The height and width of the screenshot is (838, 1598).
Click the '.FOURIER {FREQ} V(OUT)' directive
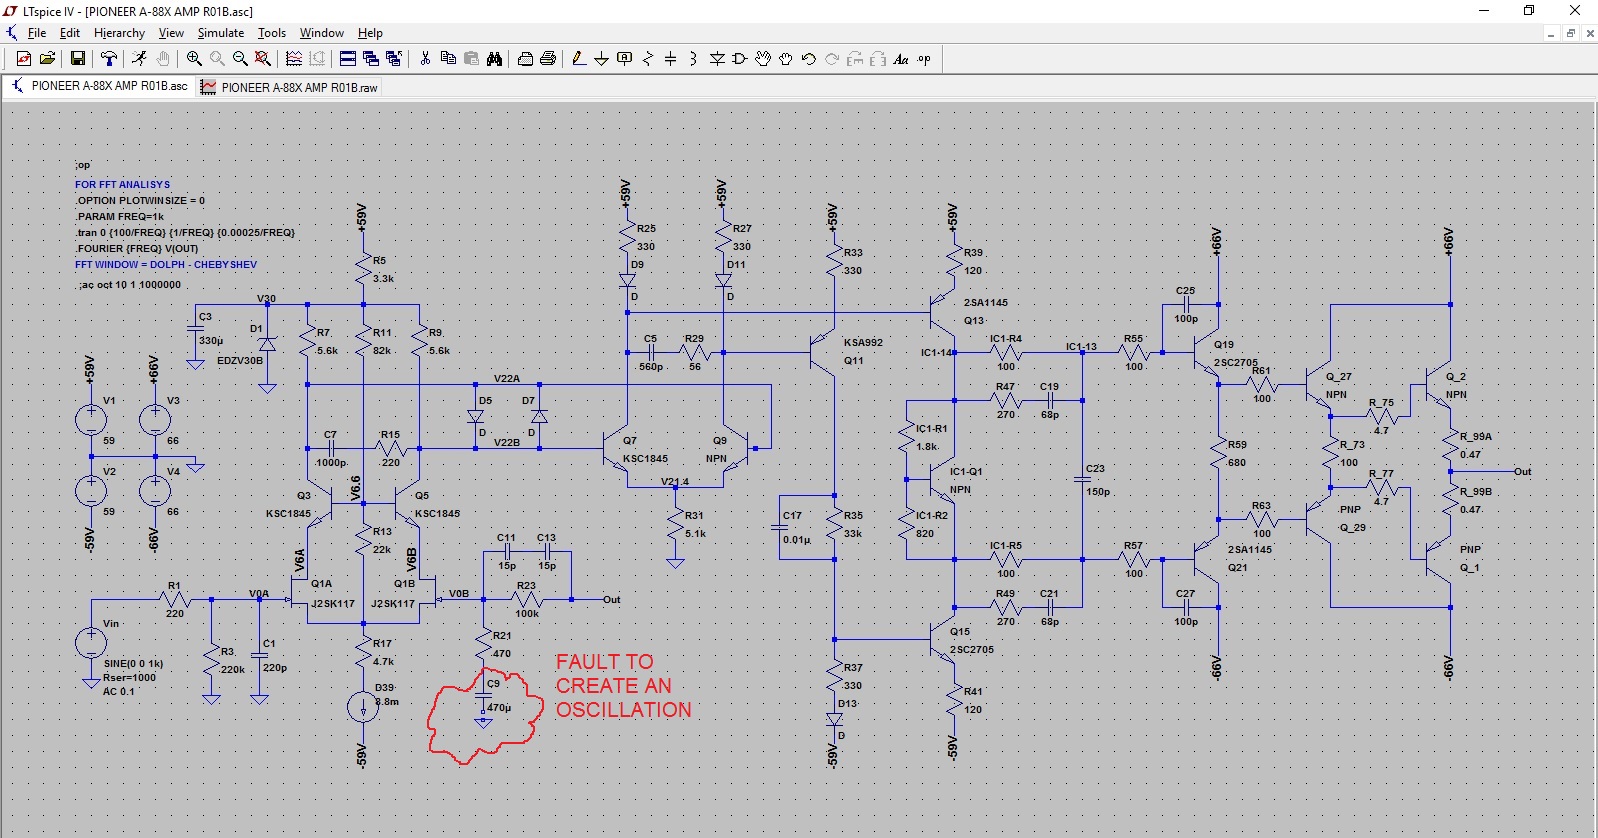(136, 248)
